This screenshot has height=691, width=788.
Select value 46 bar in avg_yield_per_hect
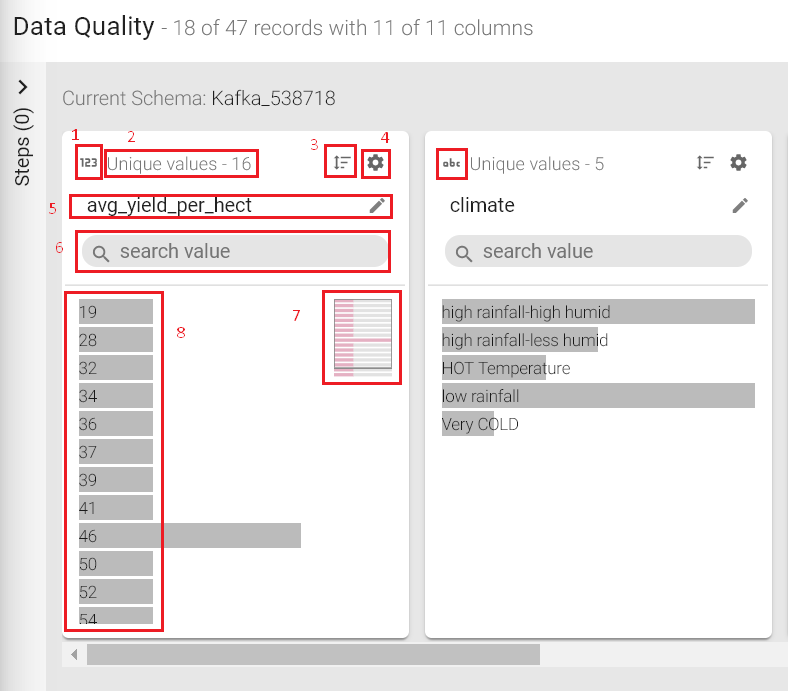(x=190, y=536)
